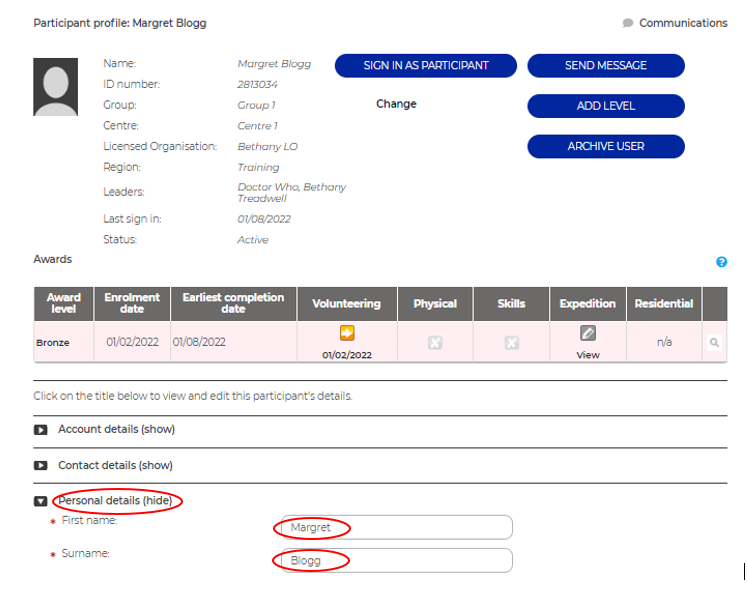Click the magnifier icon in Bronze row
747x589 pixels.
tap(714, 342)
